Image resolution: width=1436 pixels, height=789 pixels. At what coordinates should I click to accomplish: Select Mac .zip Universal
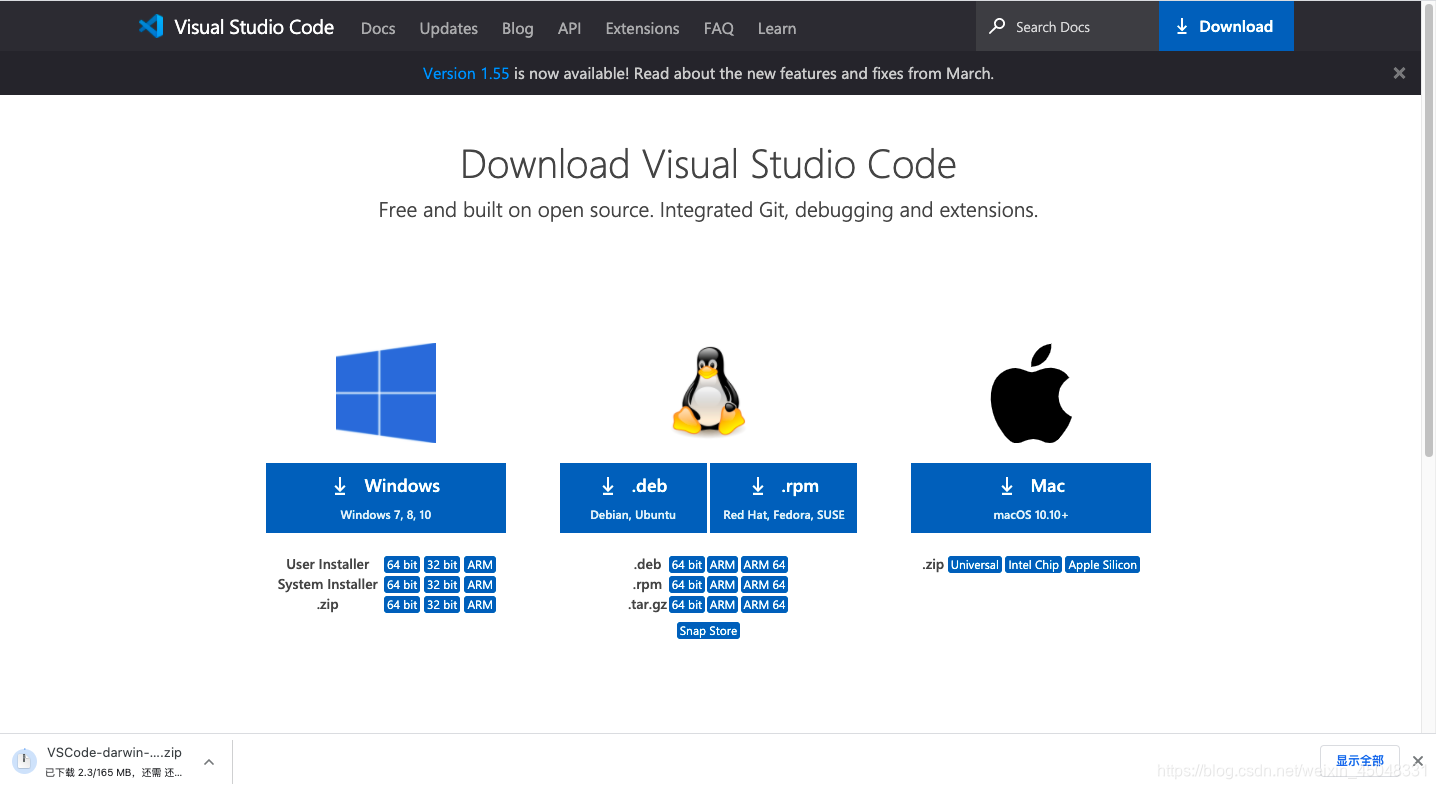[975, 565]
